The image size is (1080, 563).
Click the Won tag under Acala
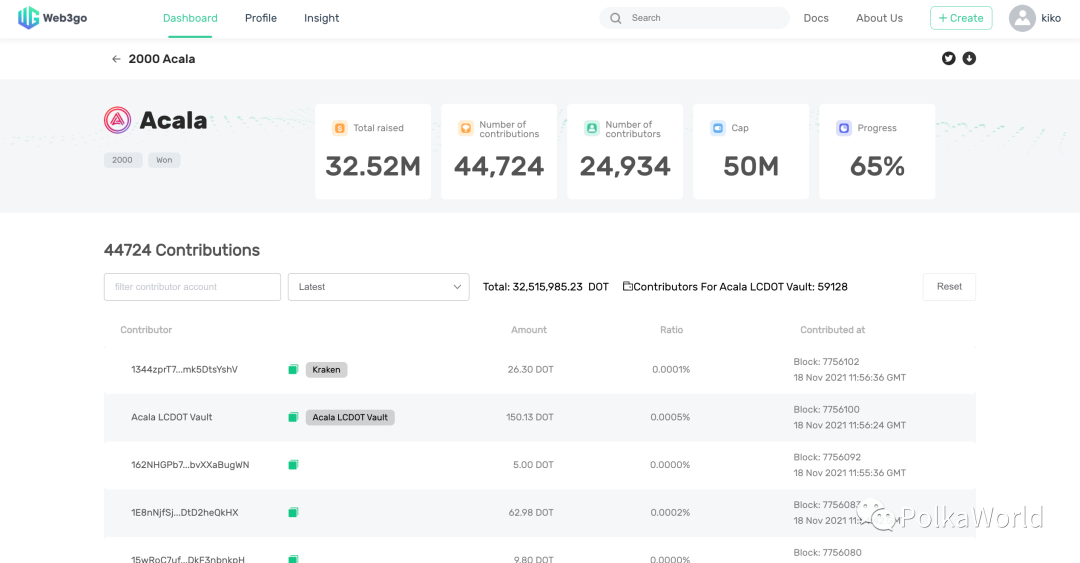click(x=164, y=160)
